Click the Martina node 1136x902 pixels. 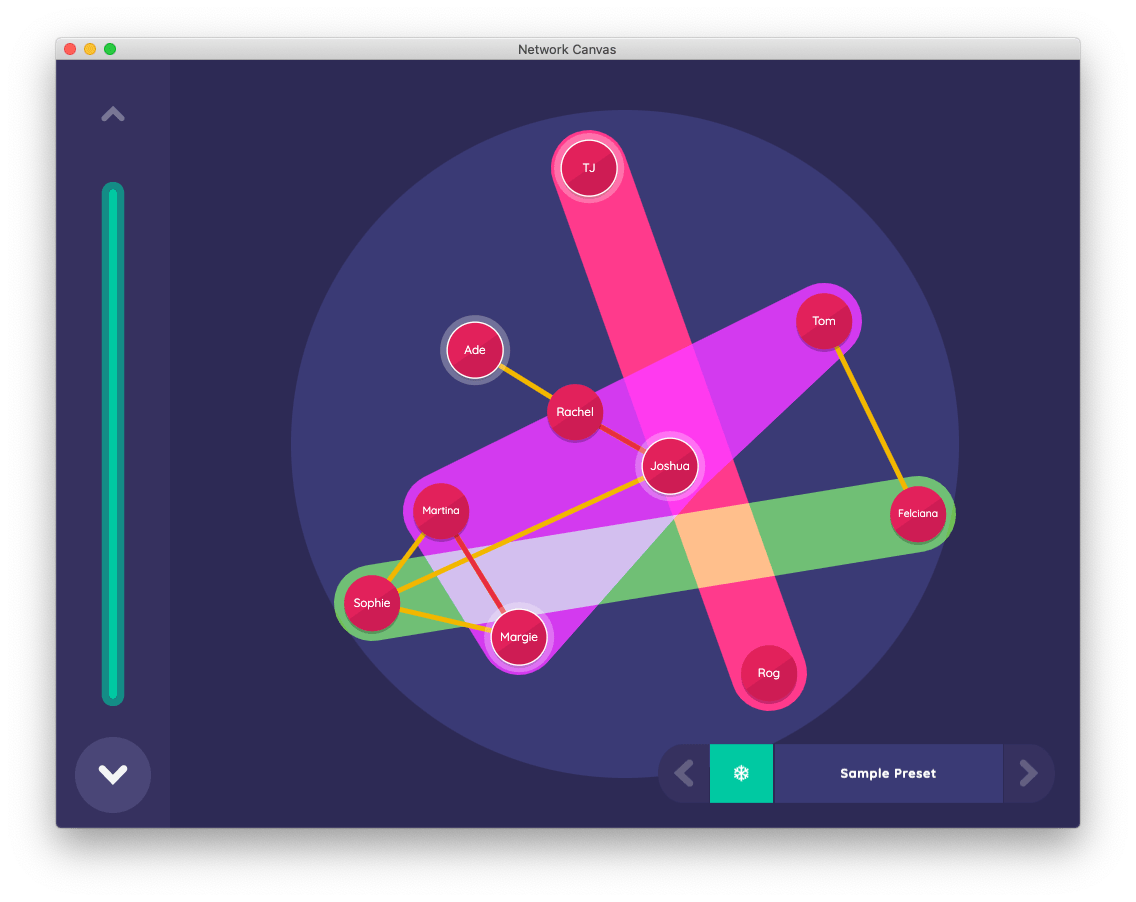441,511
